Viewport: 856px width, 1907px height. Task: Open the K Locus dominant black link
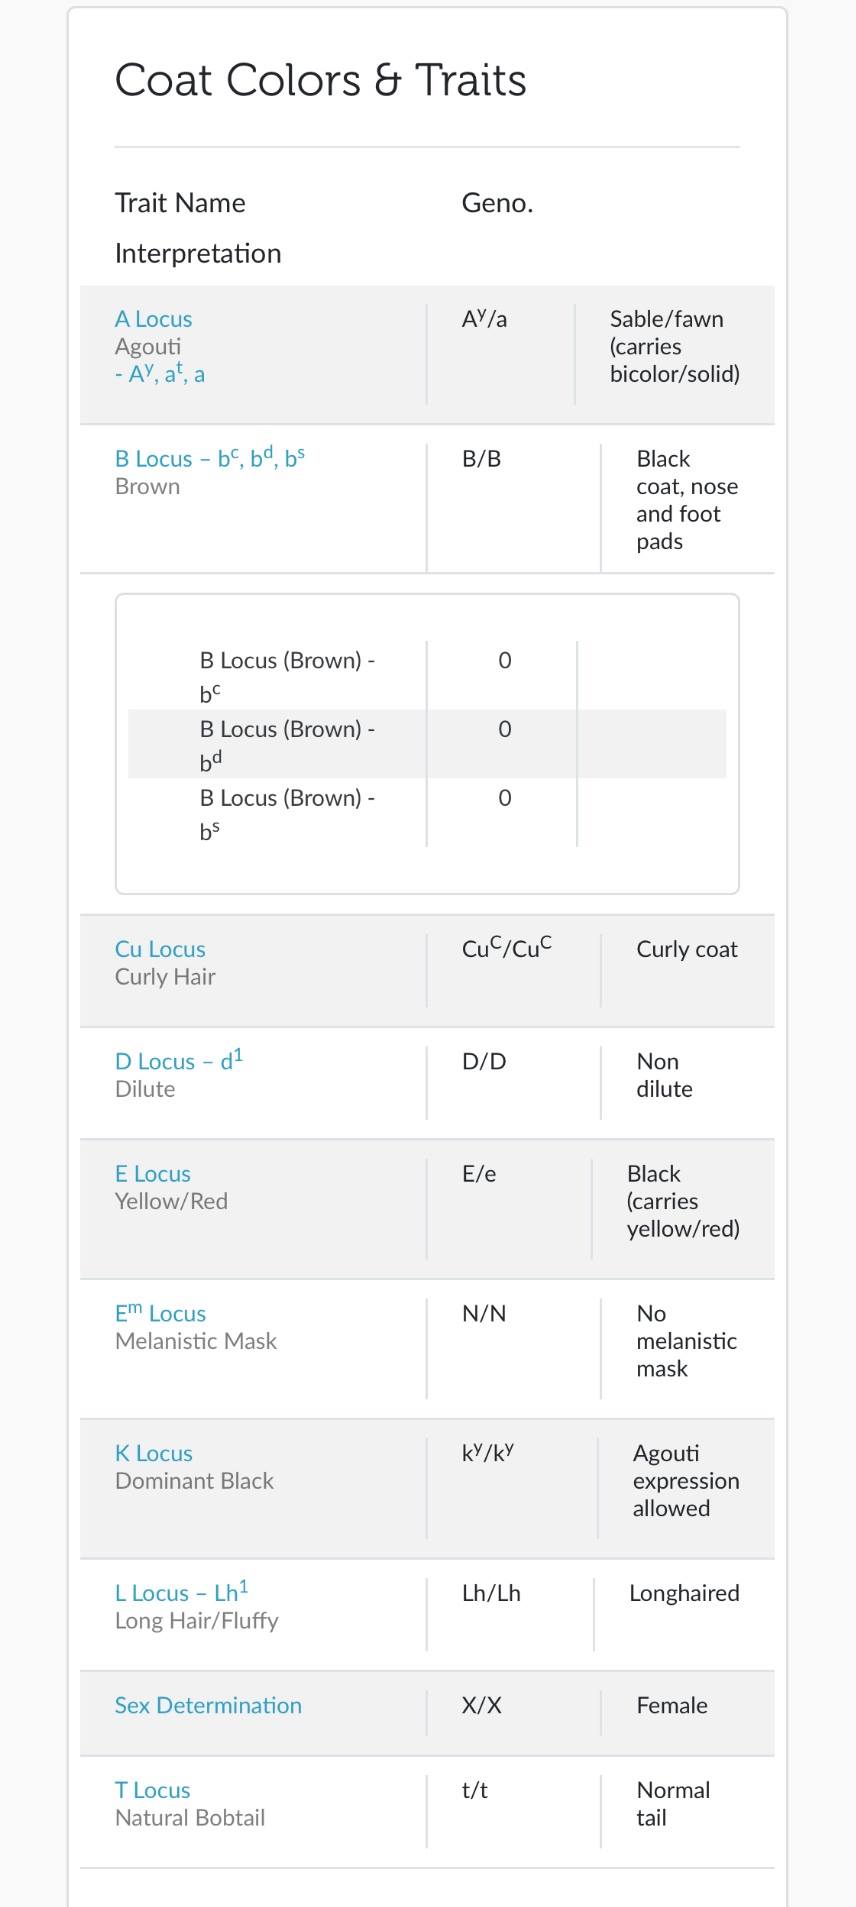coord(153,1453)
